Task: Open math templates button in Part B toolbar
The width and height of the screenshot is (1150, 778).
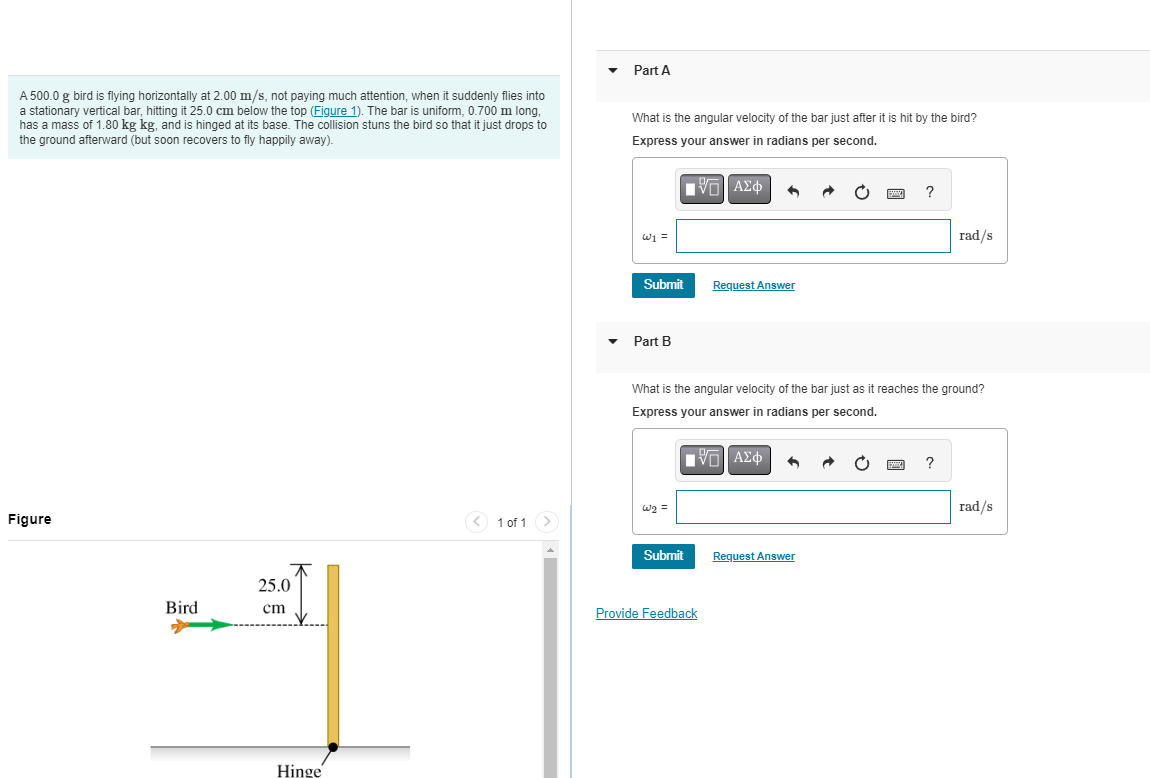Action: coord(702,460)
